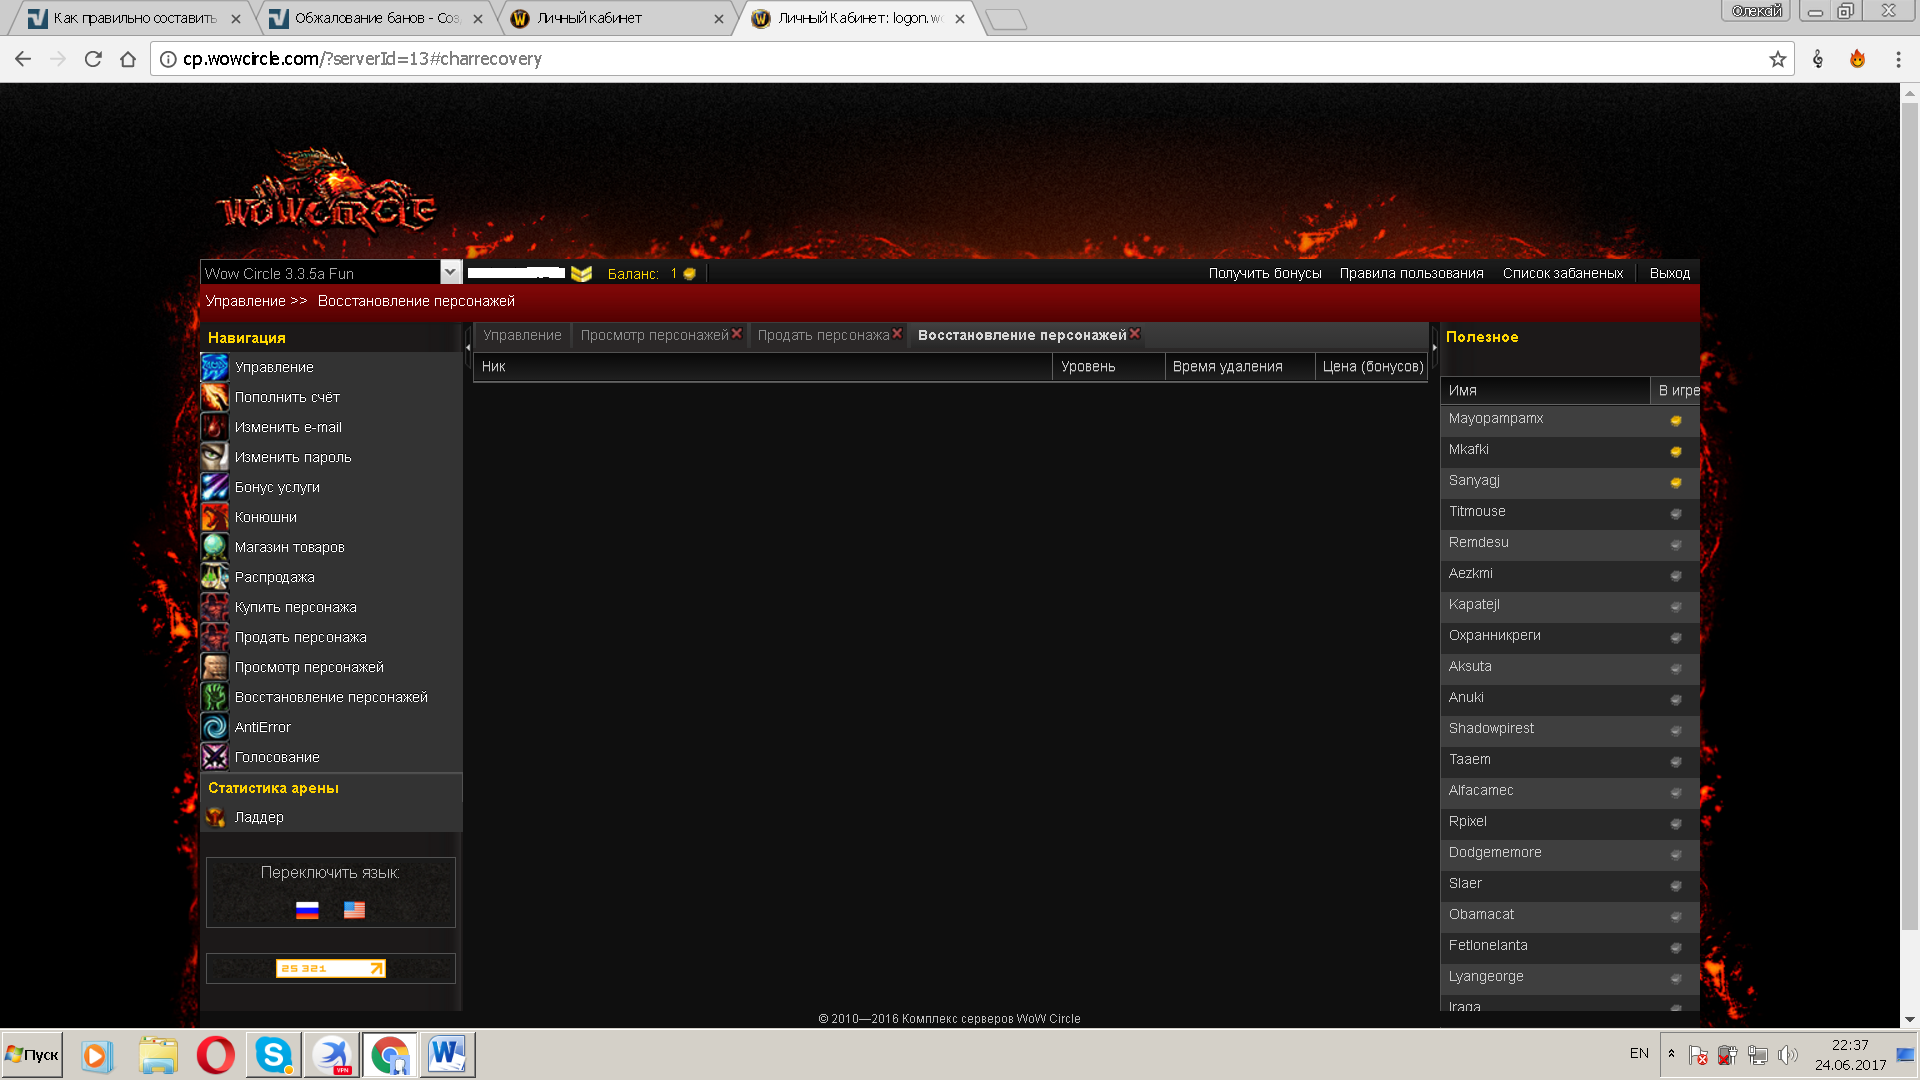Switch language with the US flag

tap(354, 910)
